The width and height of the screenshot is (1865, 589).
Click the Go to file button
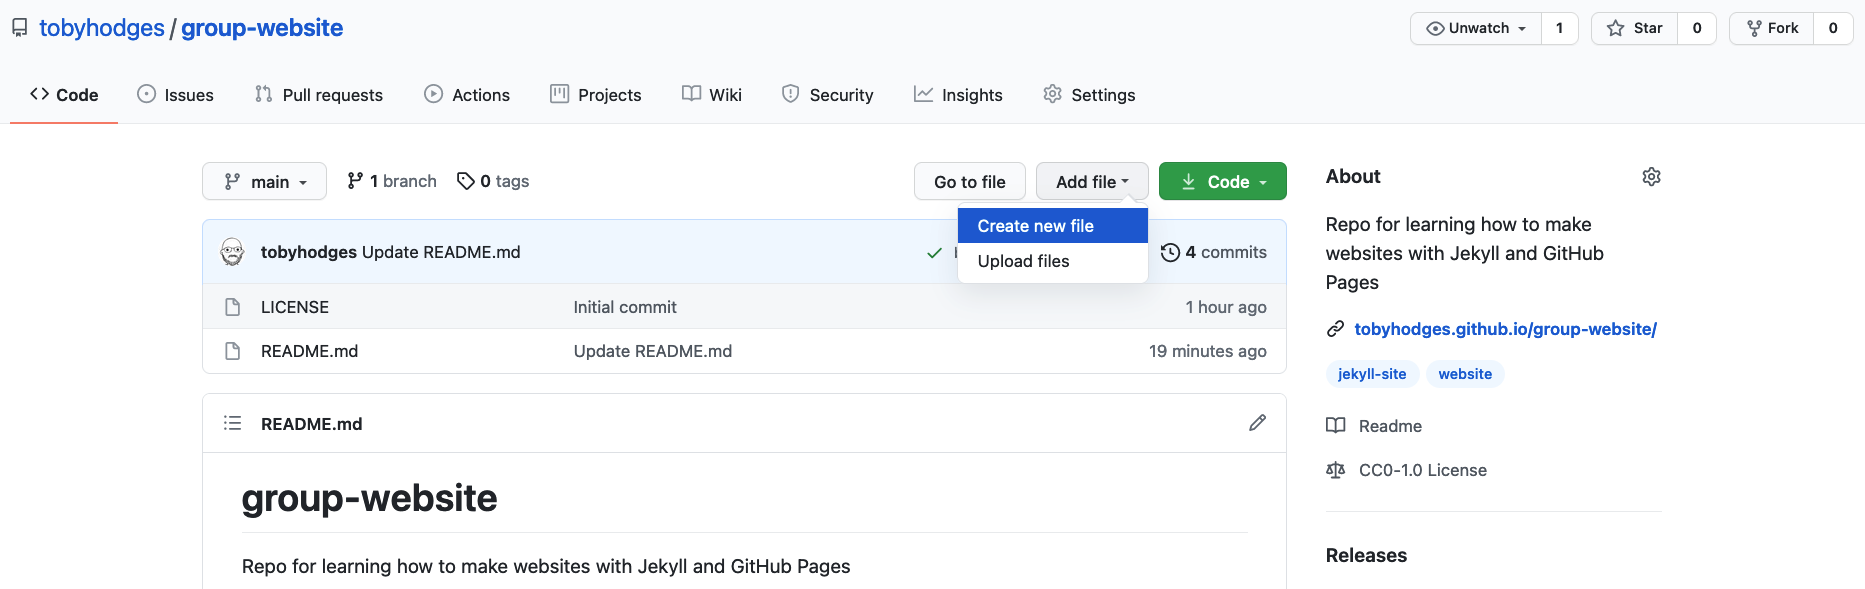coord(970,181)
